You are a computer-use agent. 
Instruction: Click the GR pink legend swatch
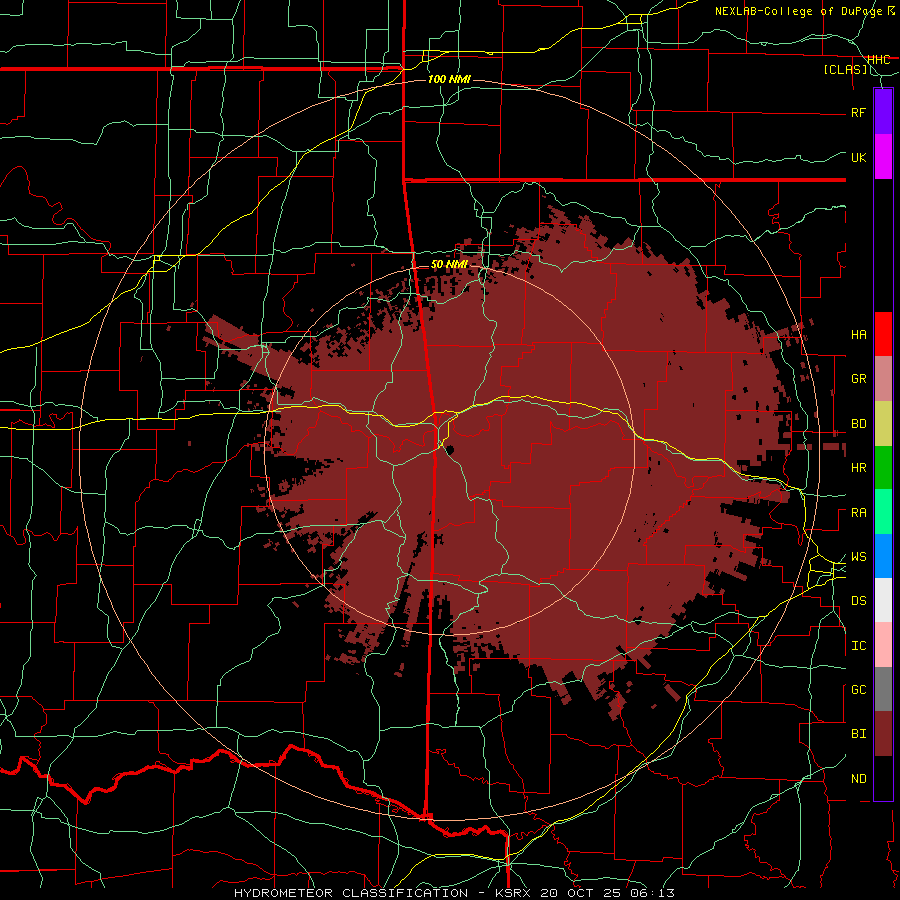(883, 379)
